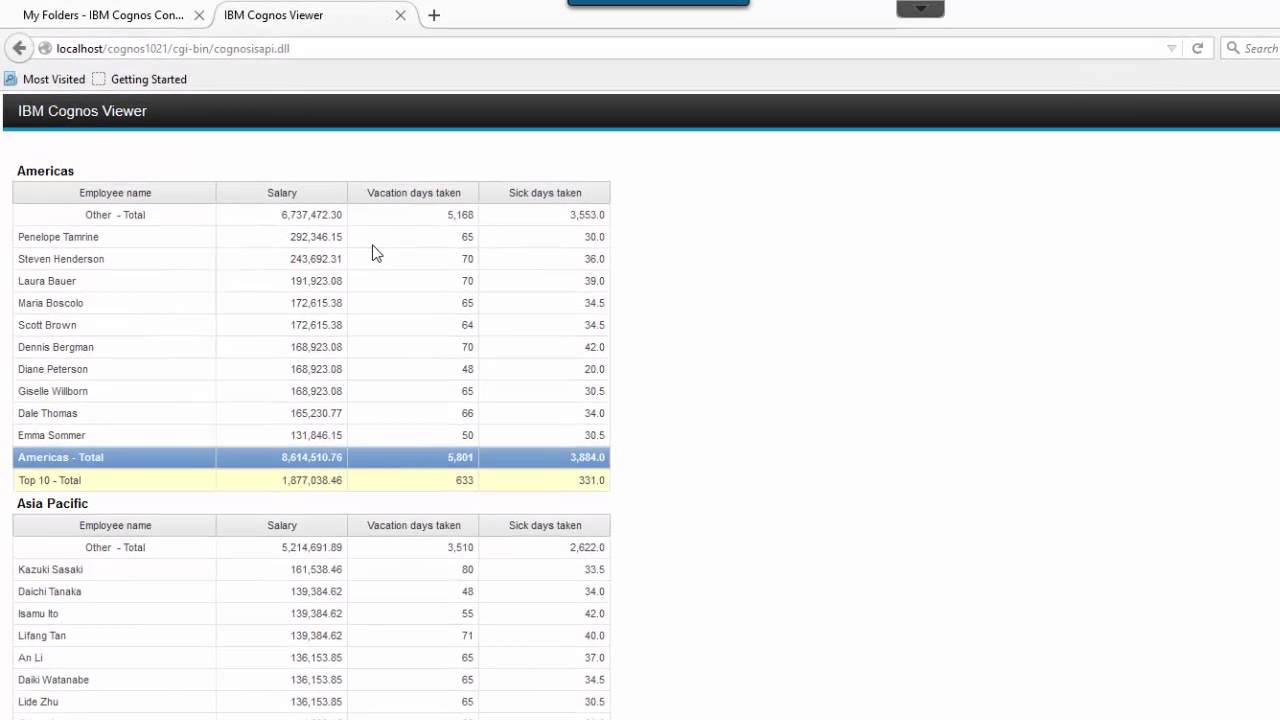Click the Diane Peterson row name
The image size is (1280, 720).
coord(53,369)
